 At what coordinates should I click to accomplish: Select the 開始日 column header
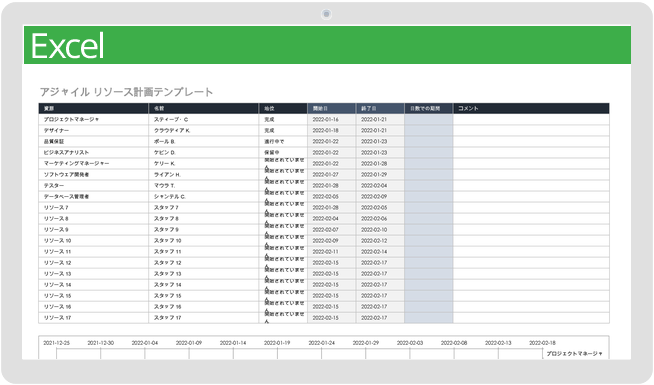332,108
